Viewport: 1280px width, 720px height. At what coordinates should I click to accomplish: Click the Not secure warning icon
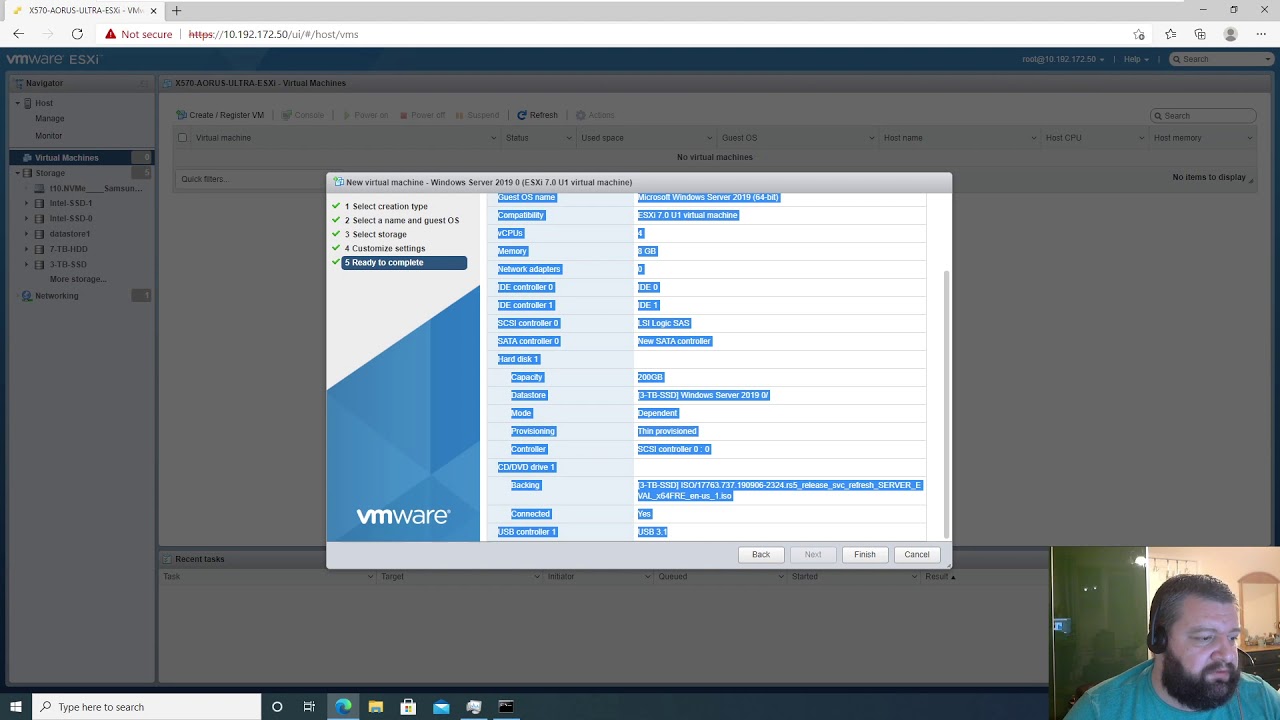coord(110,34)
